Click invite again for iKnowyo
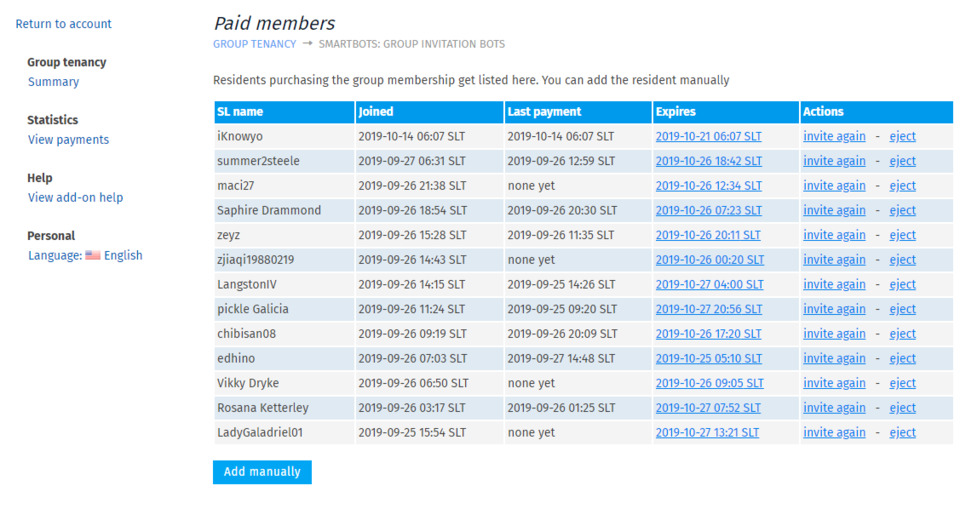The width and height of the screenshot is (960, 520). pos(834,137)
